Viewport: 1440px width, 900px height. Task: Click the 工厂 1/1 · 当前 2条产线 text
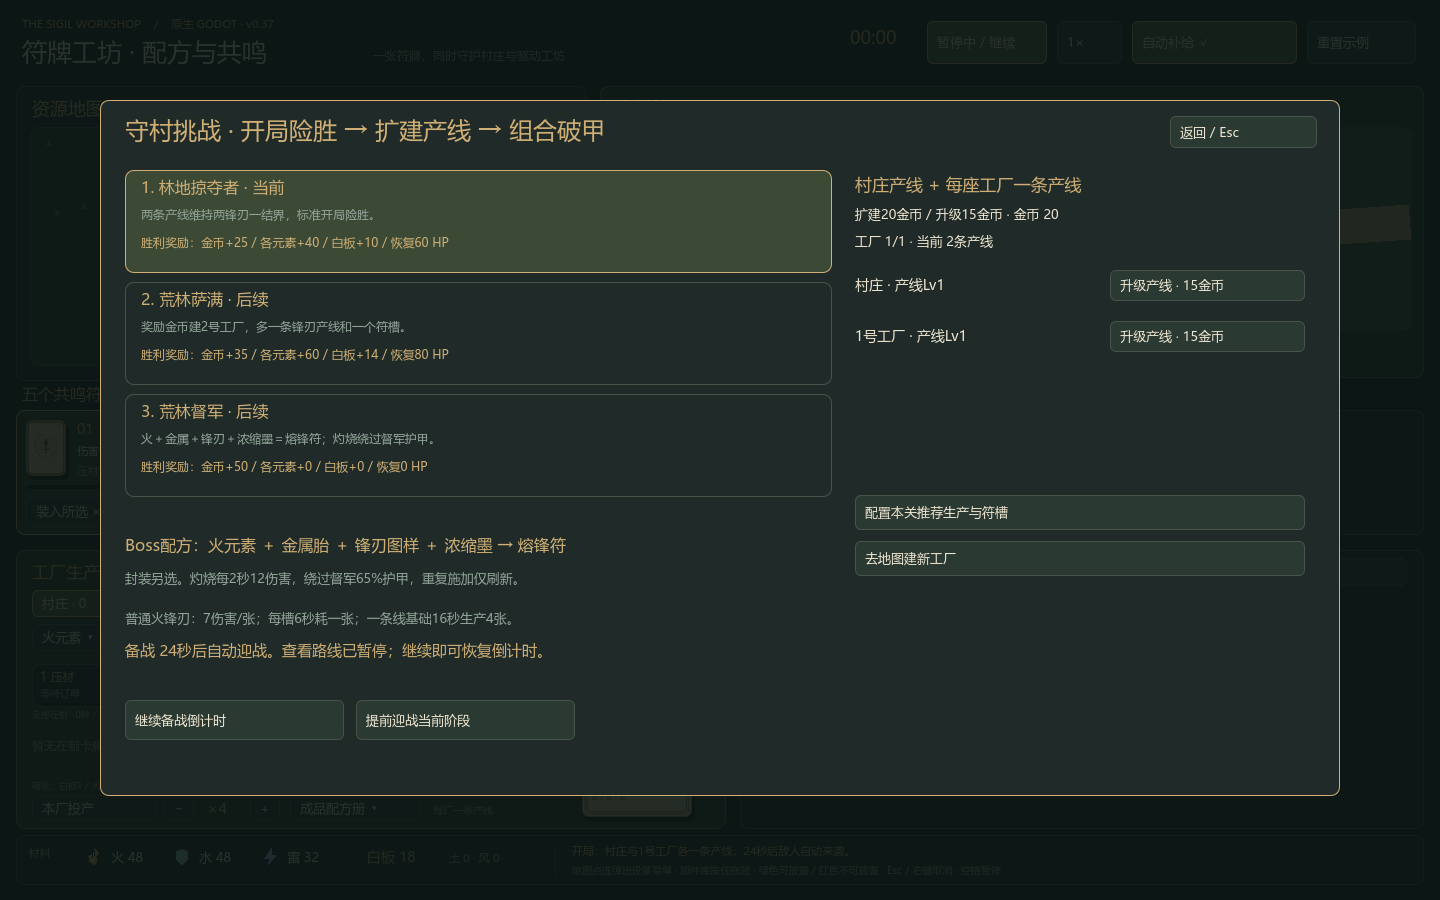click(924, 241)
